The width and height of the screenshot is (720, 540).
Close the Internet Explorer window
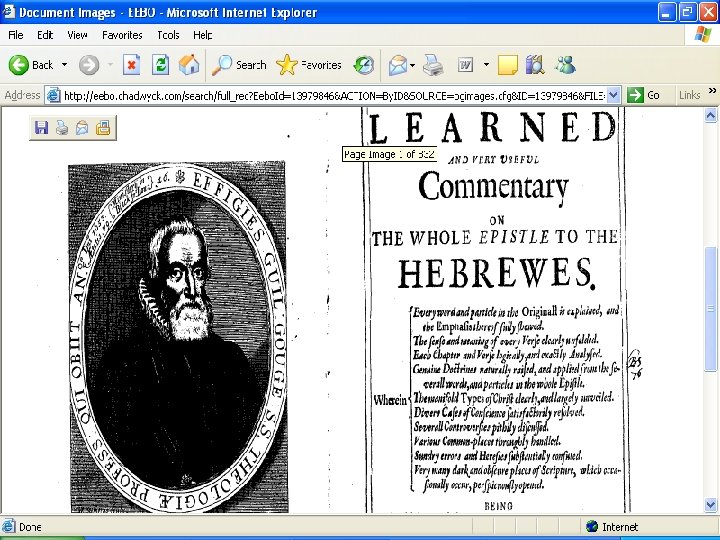(709, 12)
